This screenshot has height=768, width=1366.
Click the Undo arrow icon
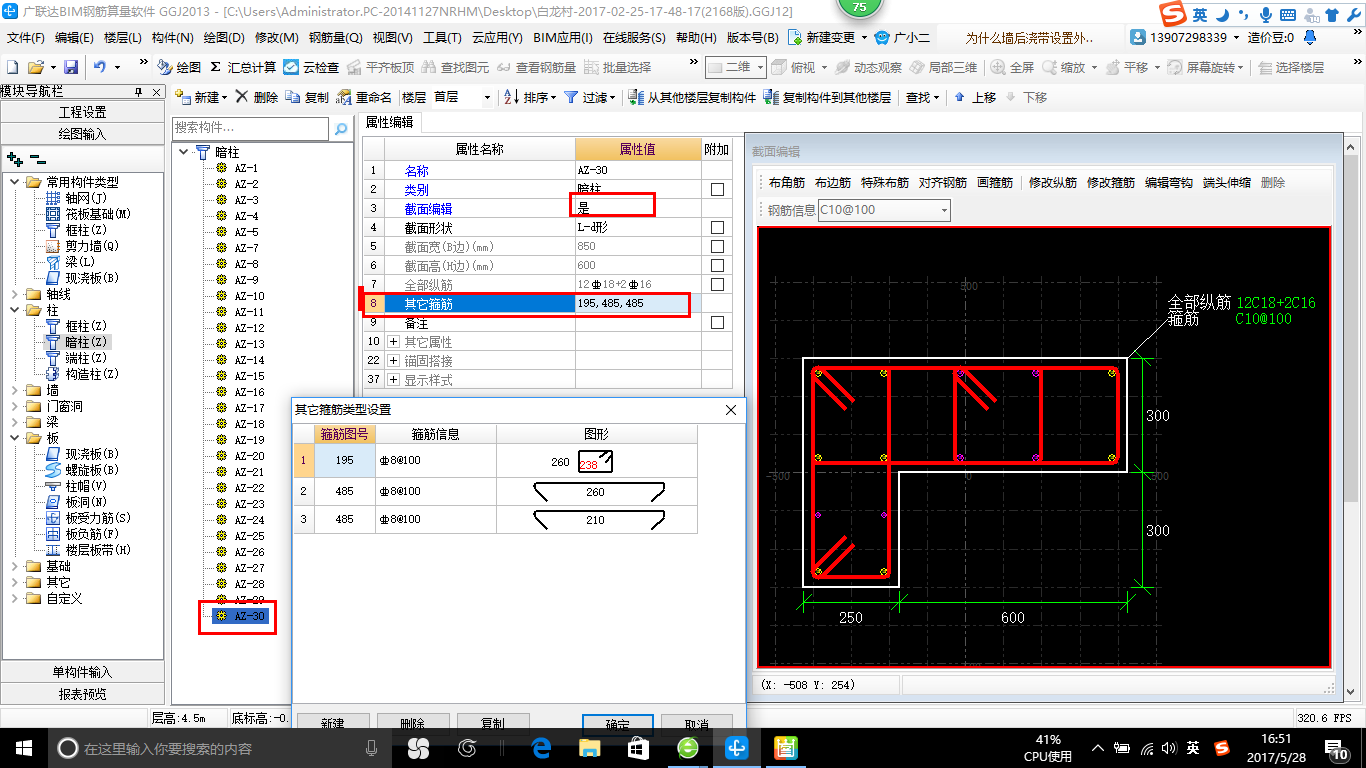point(100,67)
